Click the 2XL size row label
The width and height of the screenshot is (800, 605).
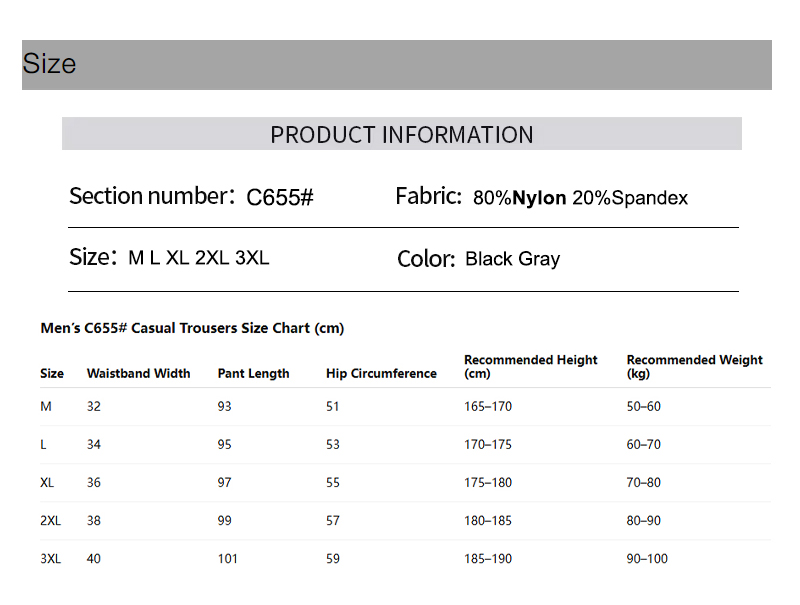click(51, 520)
